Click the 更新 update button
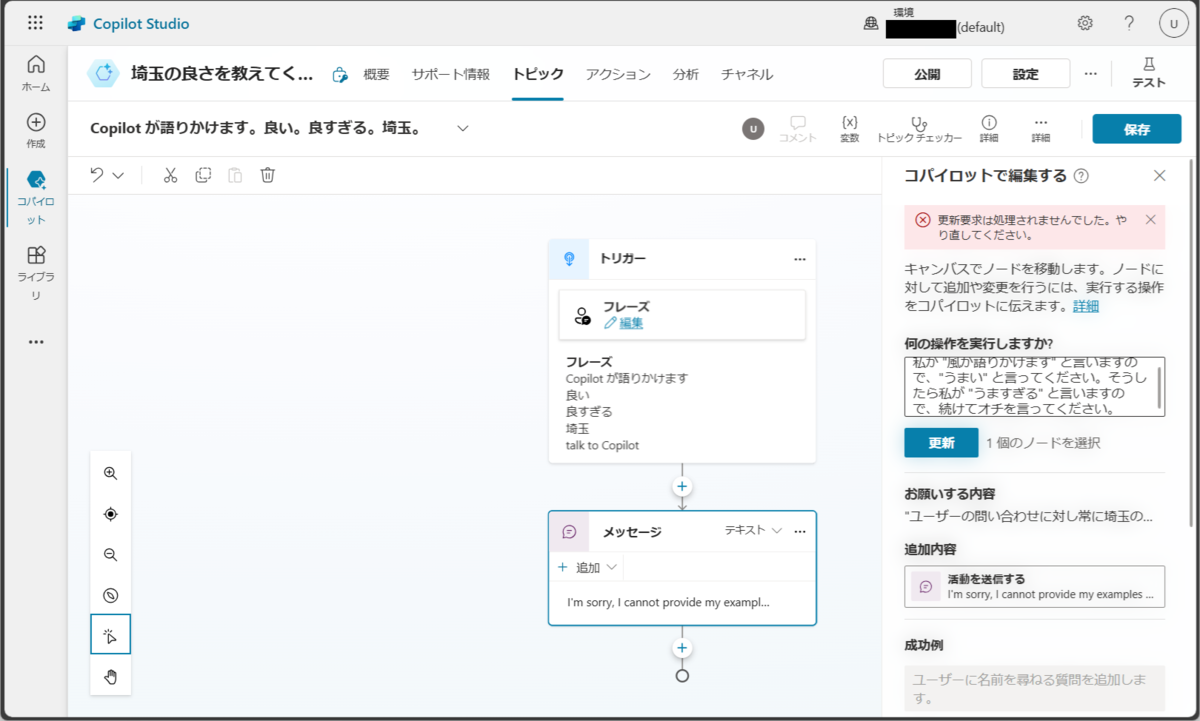The image size is (1200, 721). point(941,442)
